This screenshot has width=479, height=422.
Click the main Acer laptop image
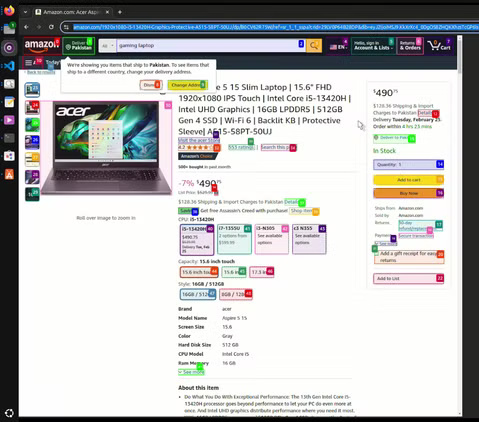pos(106,148)
